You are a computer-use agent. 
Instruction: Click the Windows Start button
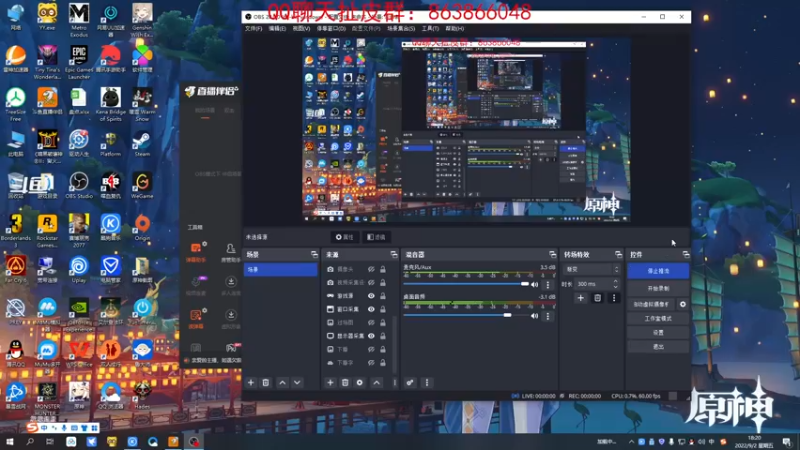pyautogui.click(x=9, y=441)
